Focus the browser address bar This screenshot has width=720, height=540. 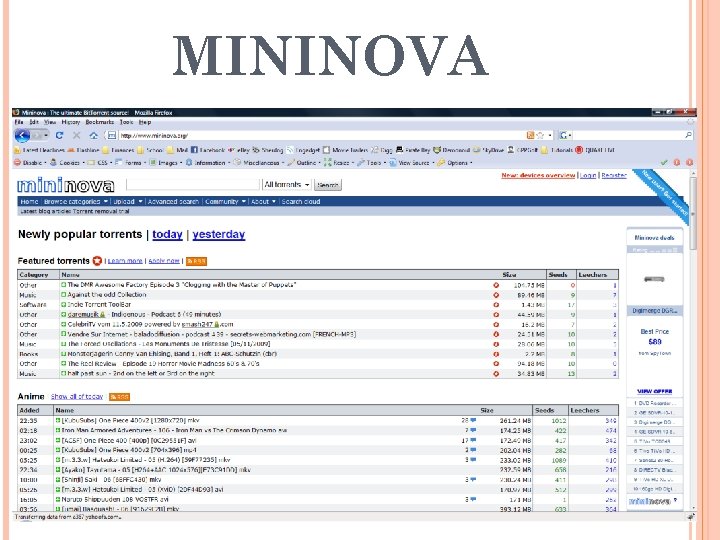coord(321,135)
